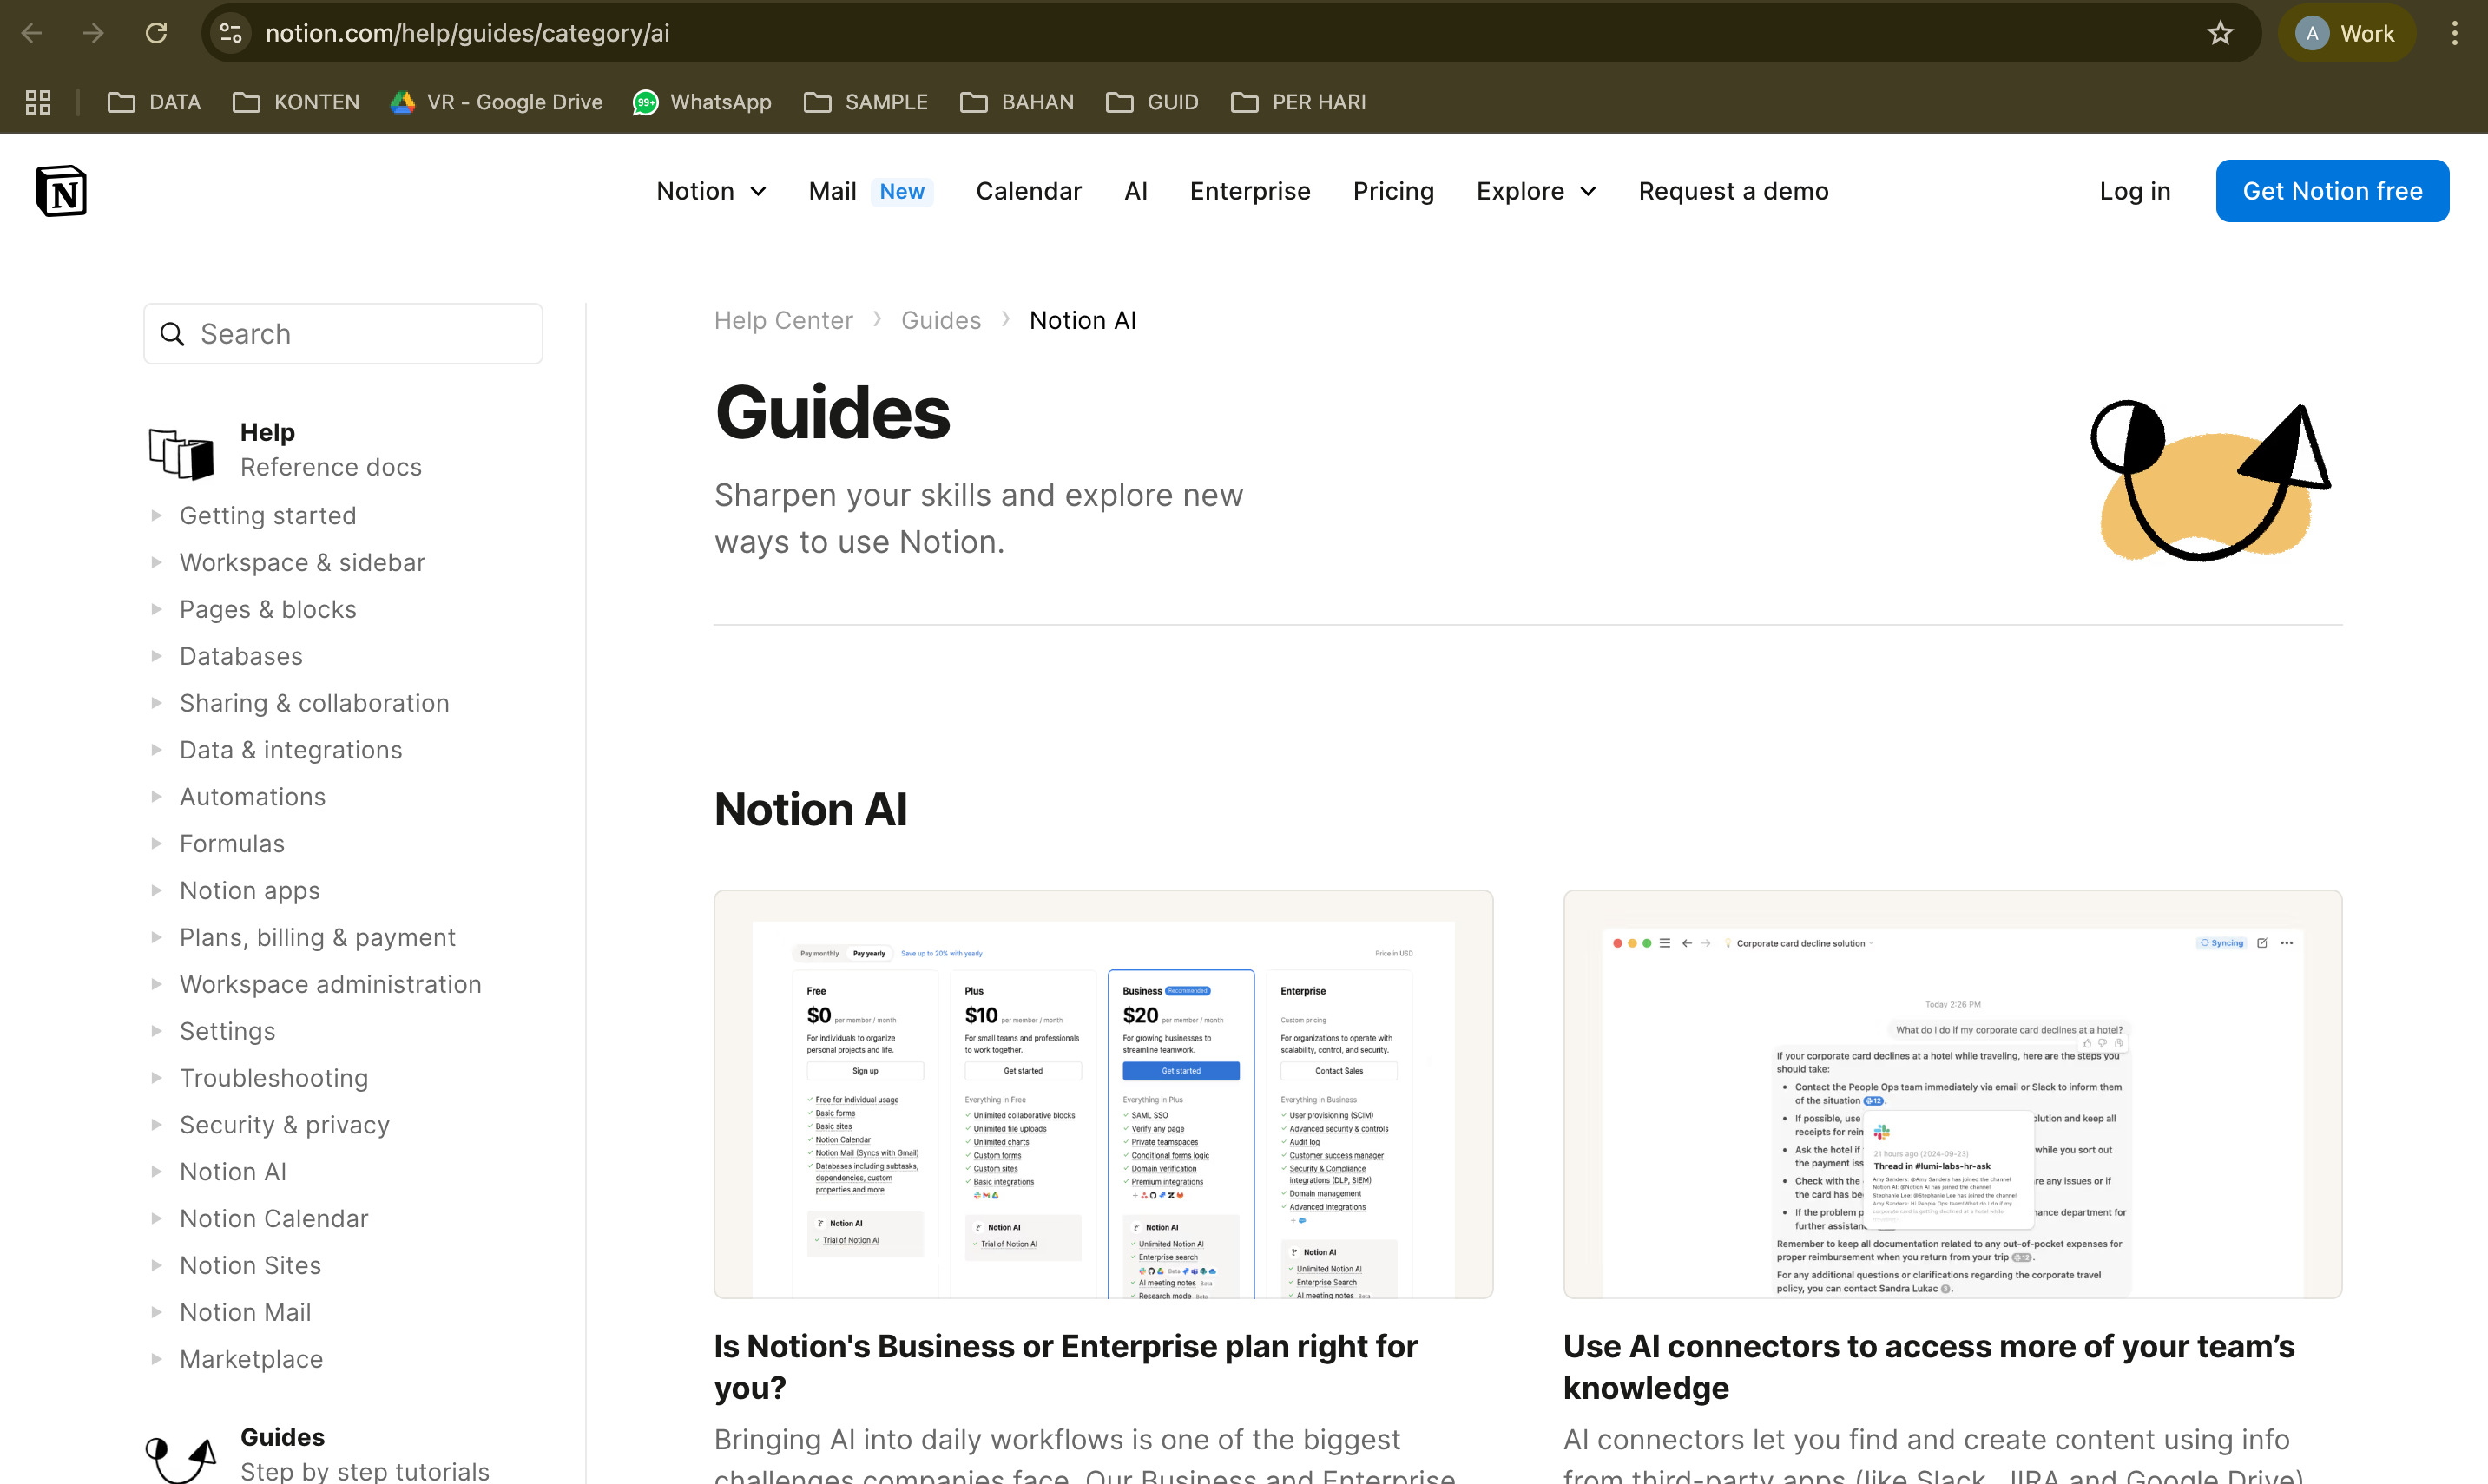Open the Calendar menu item
The width and height of the screenshot is (2488, 1484).
(1028, 191)
